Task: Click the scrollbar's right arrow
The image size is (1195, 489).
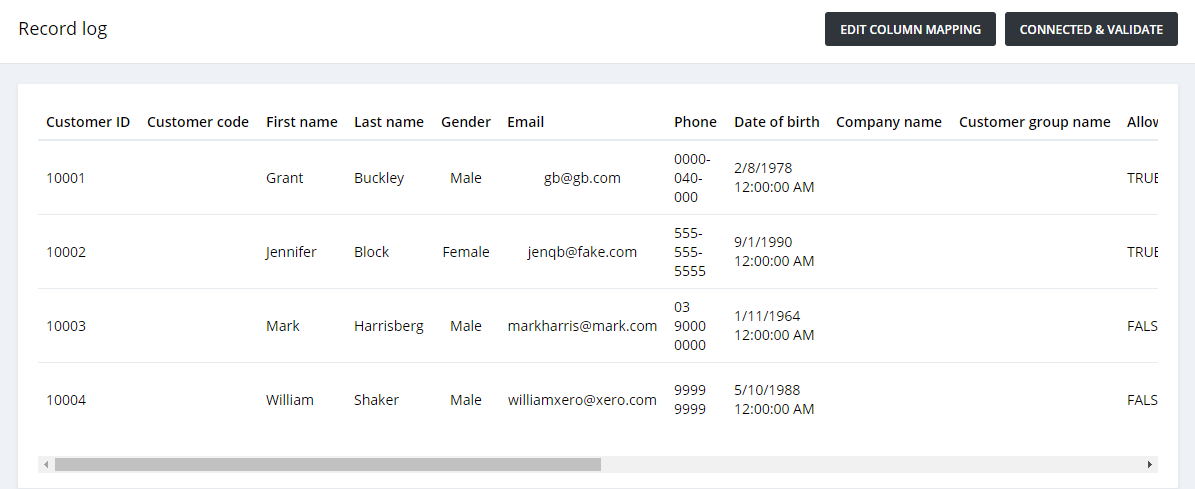Action: click(1150, 465)
